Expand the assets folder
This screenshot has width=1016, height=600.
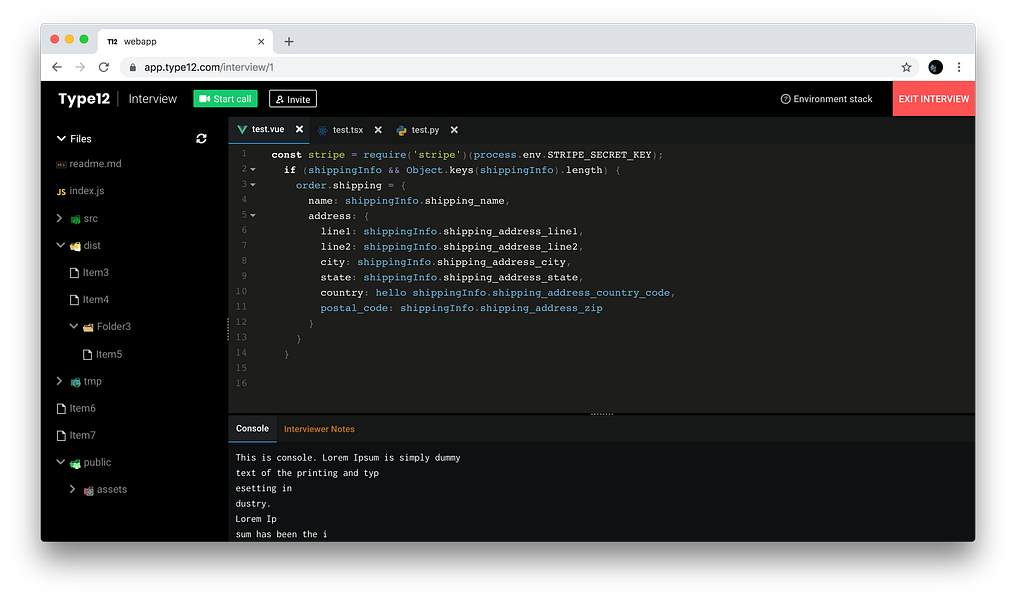click(73, 489)
